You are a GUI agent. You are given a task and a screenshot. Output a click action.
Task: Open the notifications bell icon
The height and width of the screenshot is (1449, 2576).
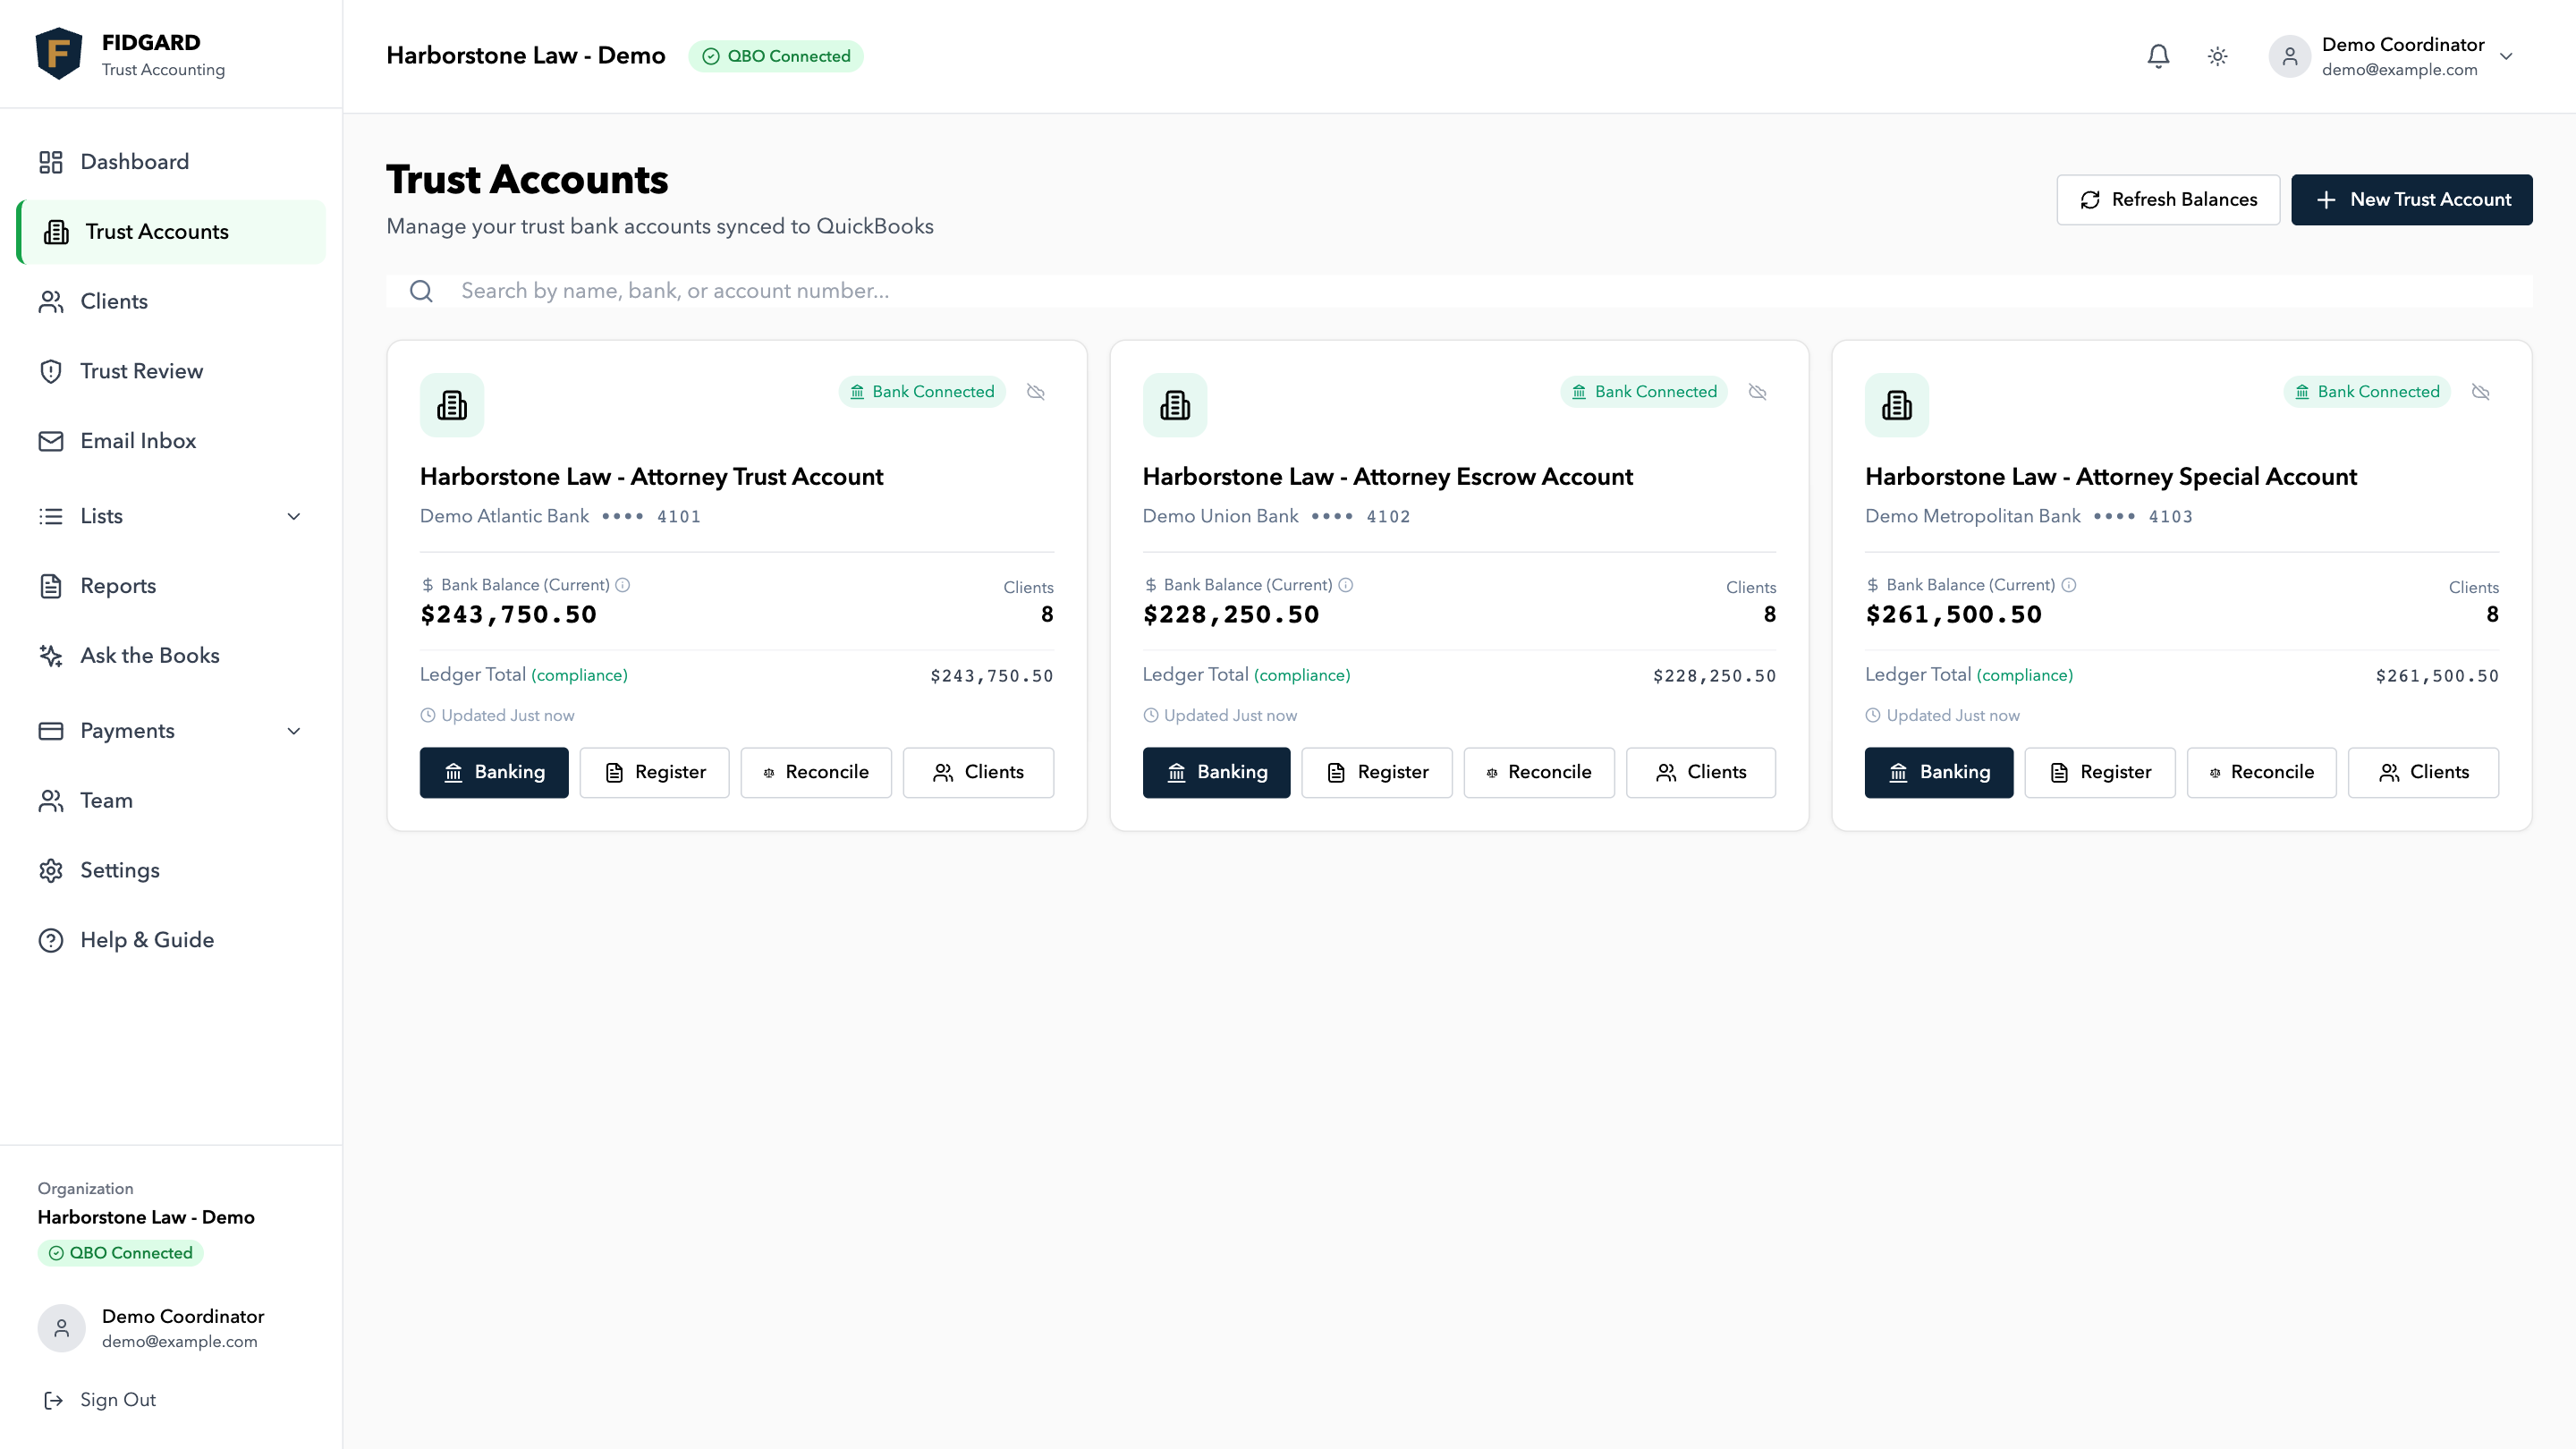[2158, 56]
